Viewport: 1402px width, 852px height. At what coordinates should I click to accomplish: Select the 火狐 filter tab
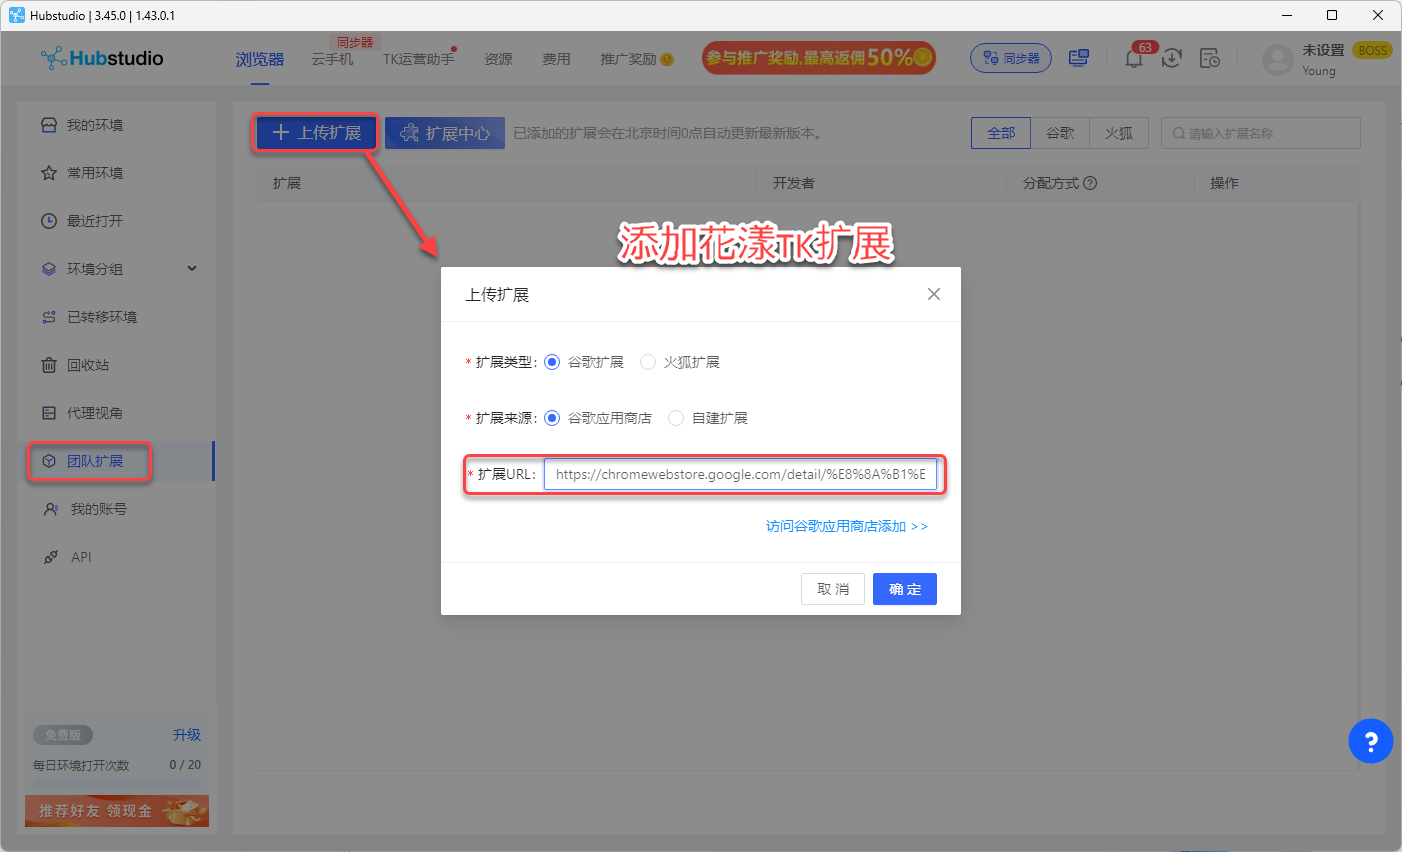pos(1119,133)
